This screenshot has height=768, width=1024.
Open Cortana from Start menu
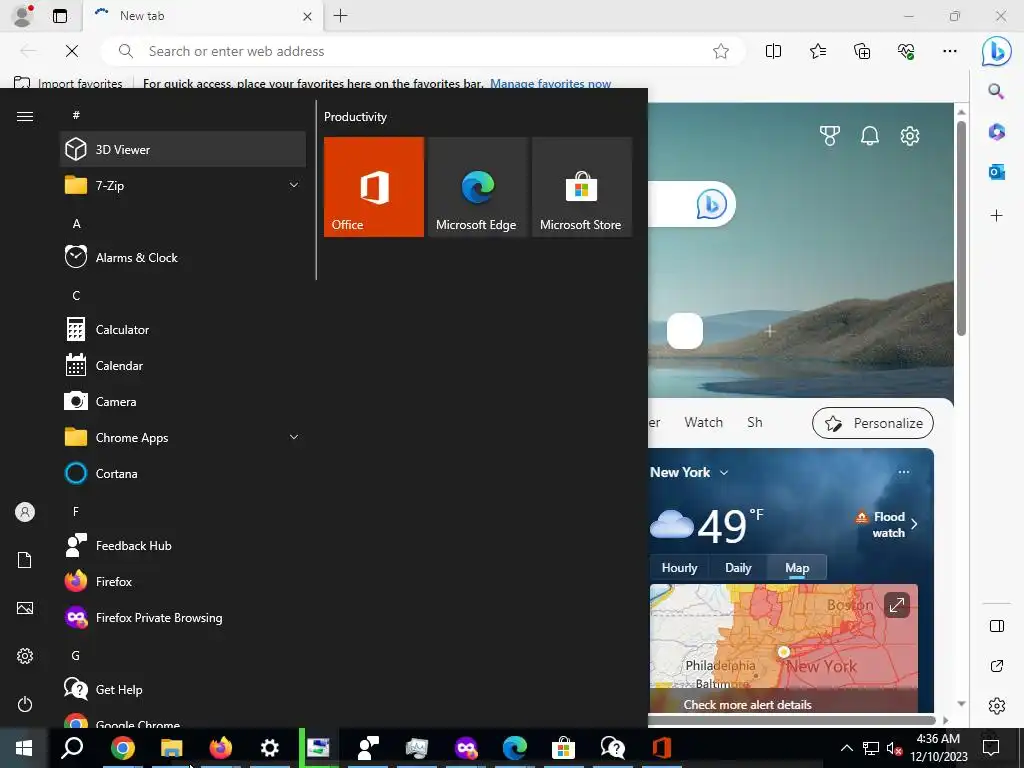click(x=182, y=473)
